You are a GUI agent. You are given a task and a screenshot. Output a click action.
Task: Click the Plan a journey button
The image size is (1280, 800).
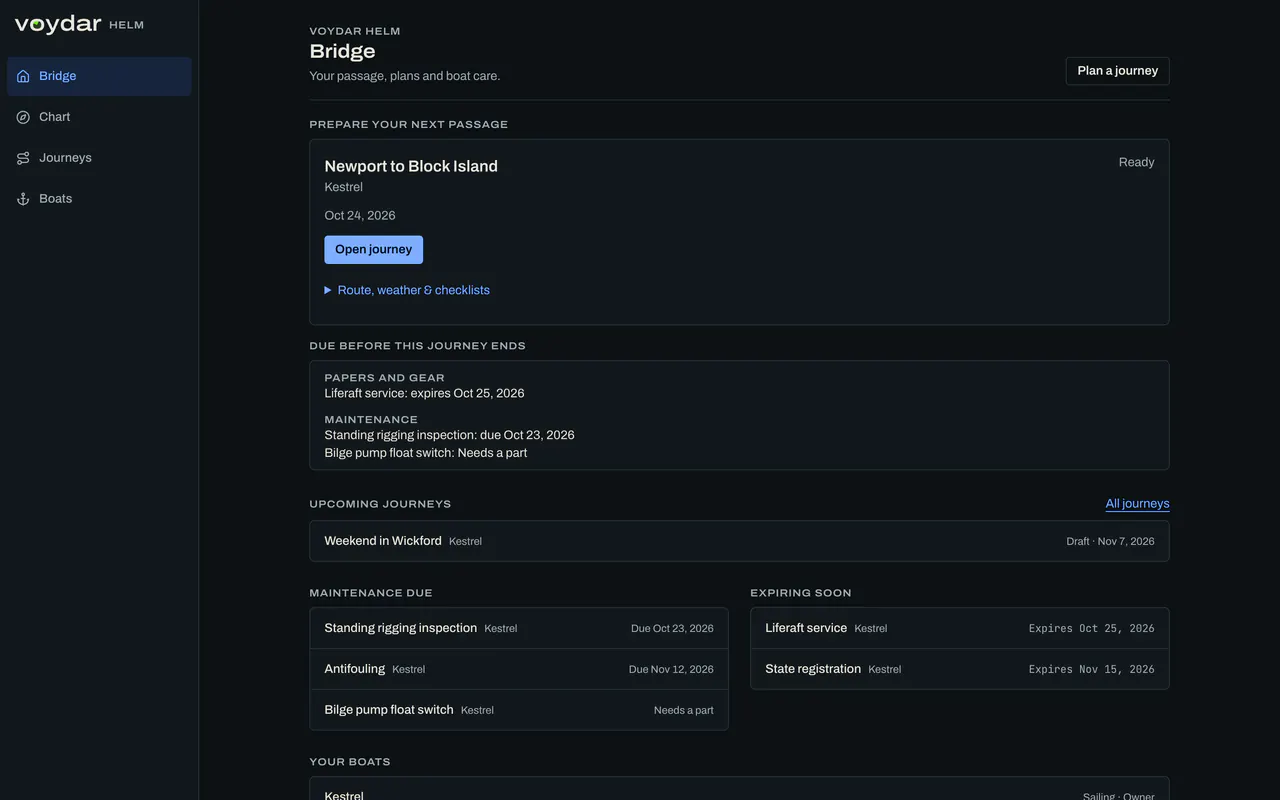tap(1117, 71)
